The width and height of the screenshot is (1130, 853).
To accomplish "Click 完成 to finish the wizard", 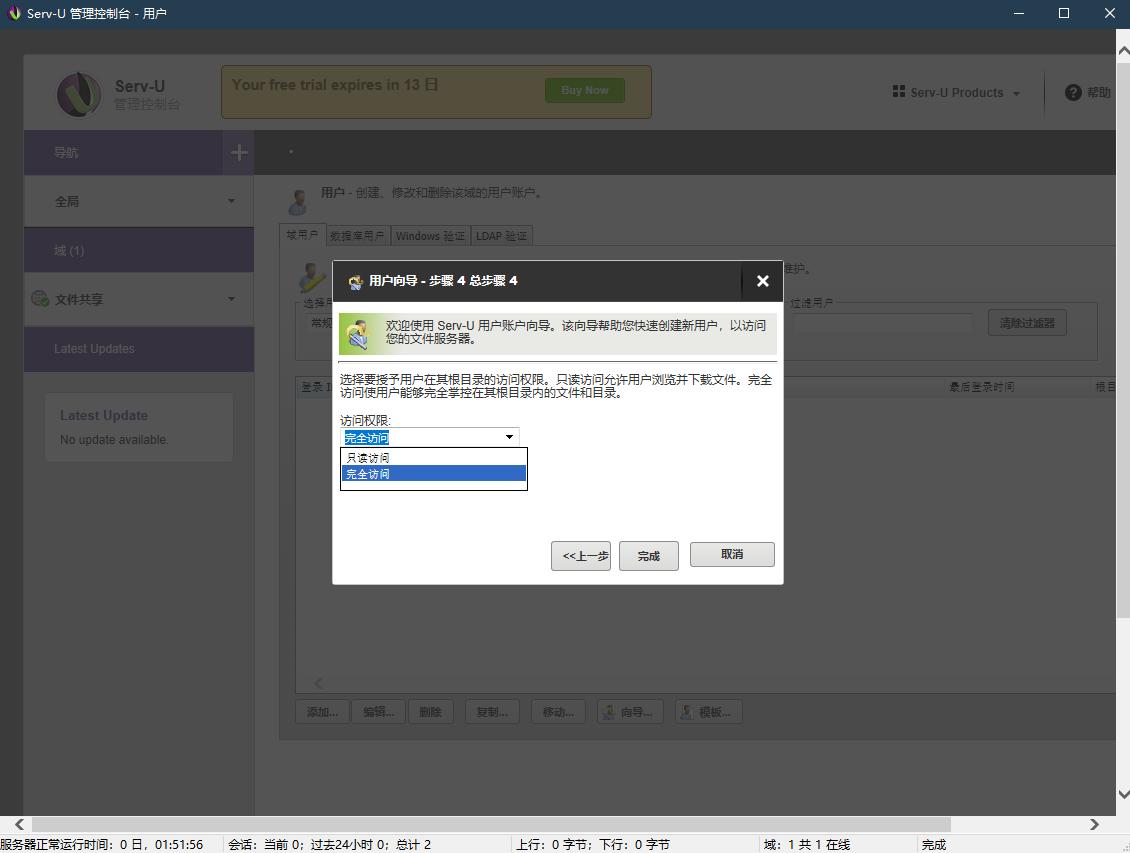I will click(648, 556).
